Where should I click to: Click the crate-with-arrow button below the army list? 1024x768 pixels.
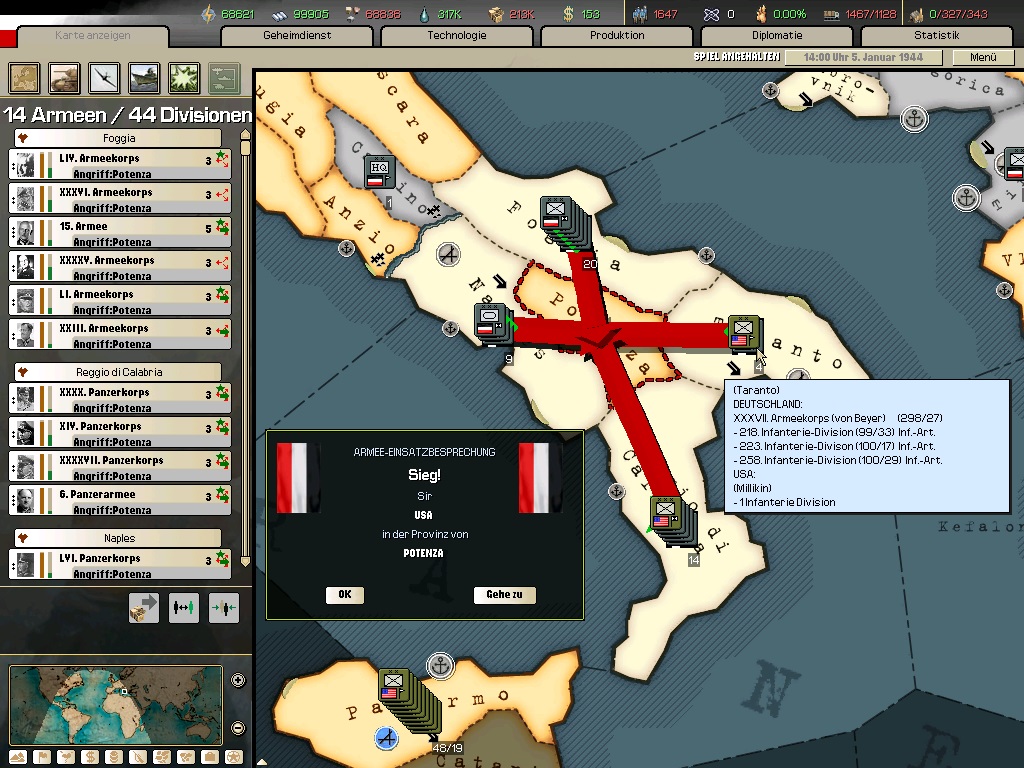click(144, 608)
